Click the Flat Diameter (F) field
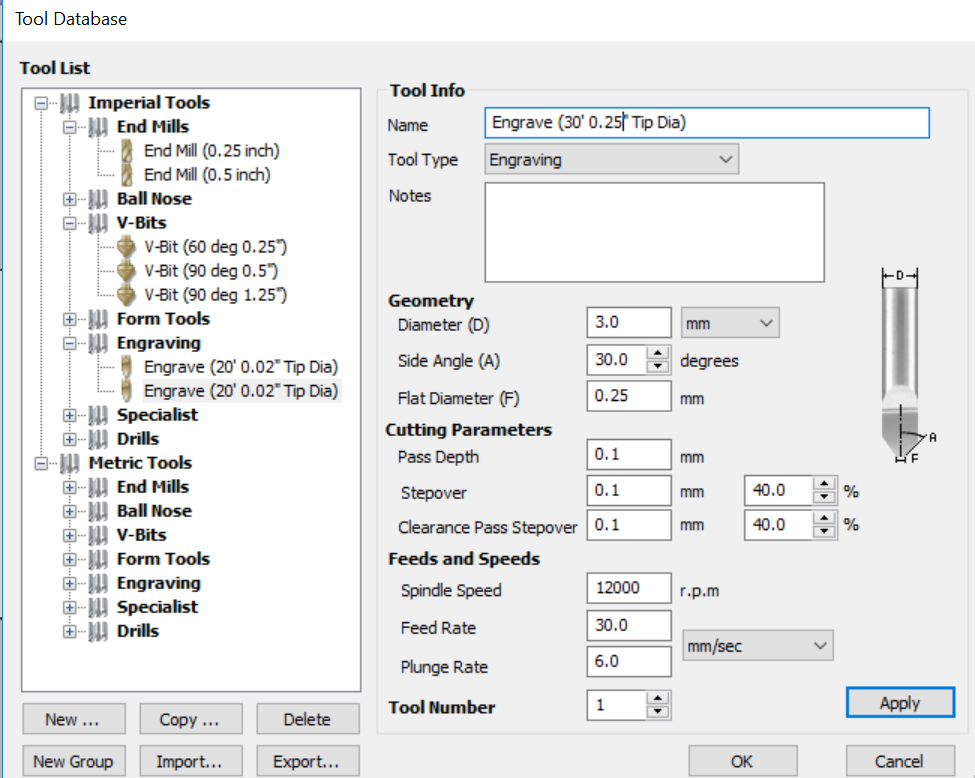Viewport: 975px width, 778px height. click(x=629, y=396)
